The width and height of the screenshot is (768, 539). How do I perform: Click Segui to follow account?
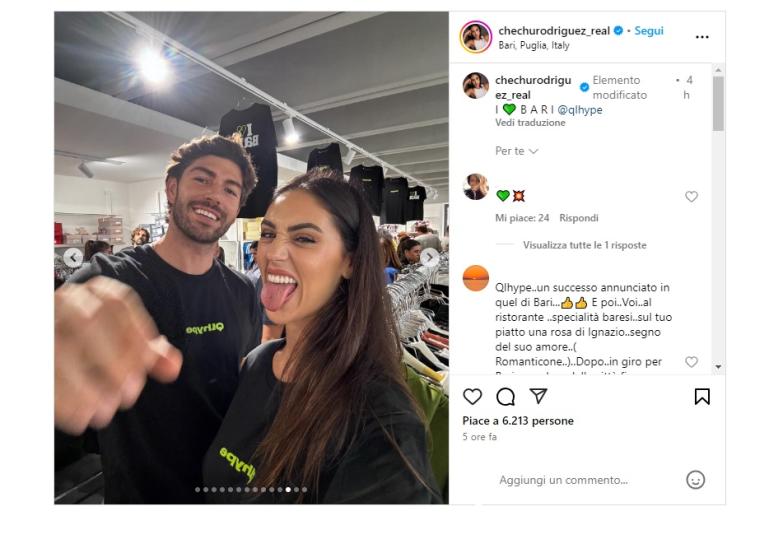pyautogui.click(x=648, y=31)
